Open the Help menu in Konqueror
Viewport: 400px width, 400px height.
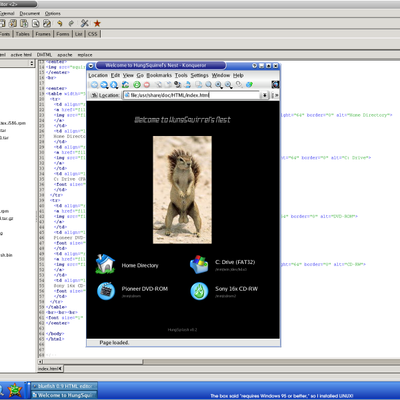click(238, 75)
